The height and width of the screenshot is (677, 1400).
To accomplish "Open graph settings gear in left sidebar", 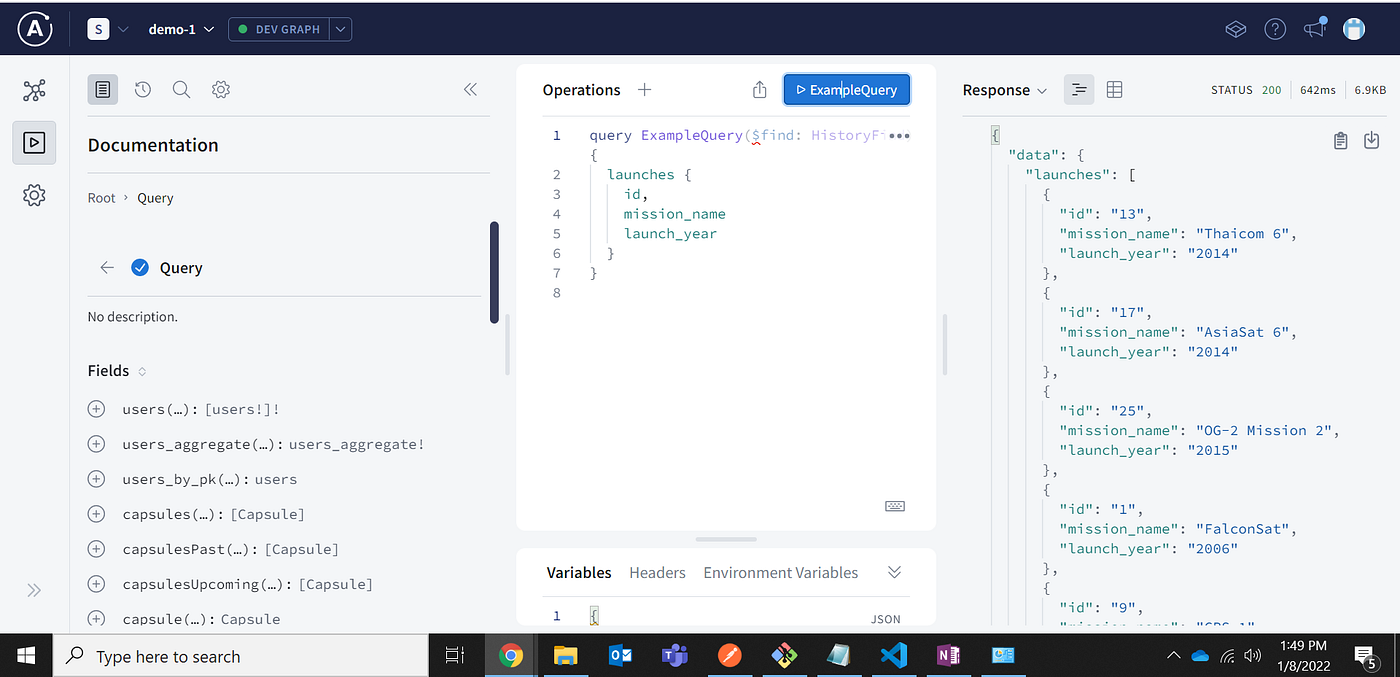I will pos(34,195).
